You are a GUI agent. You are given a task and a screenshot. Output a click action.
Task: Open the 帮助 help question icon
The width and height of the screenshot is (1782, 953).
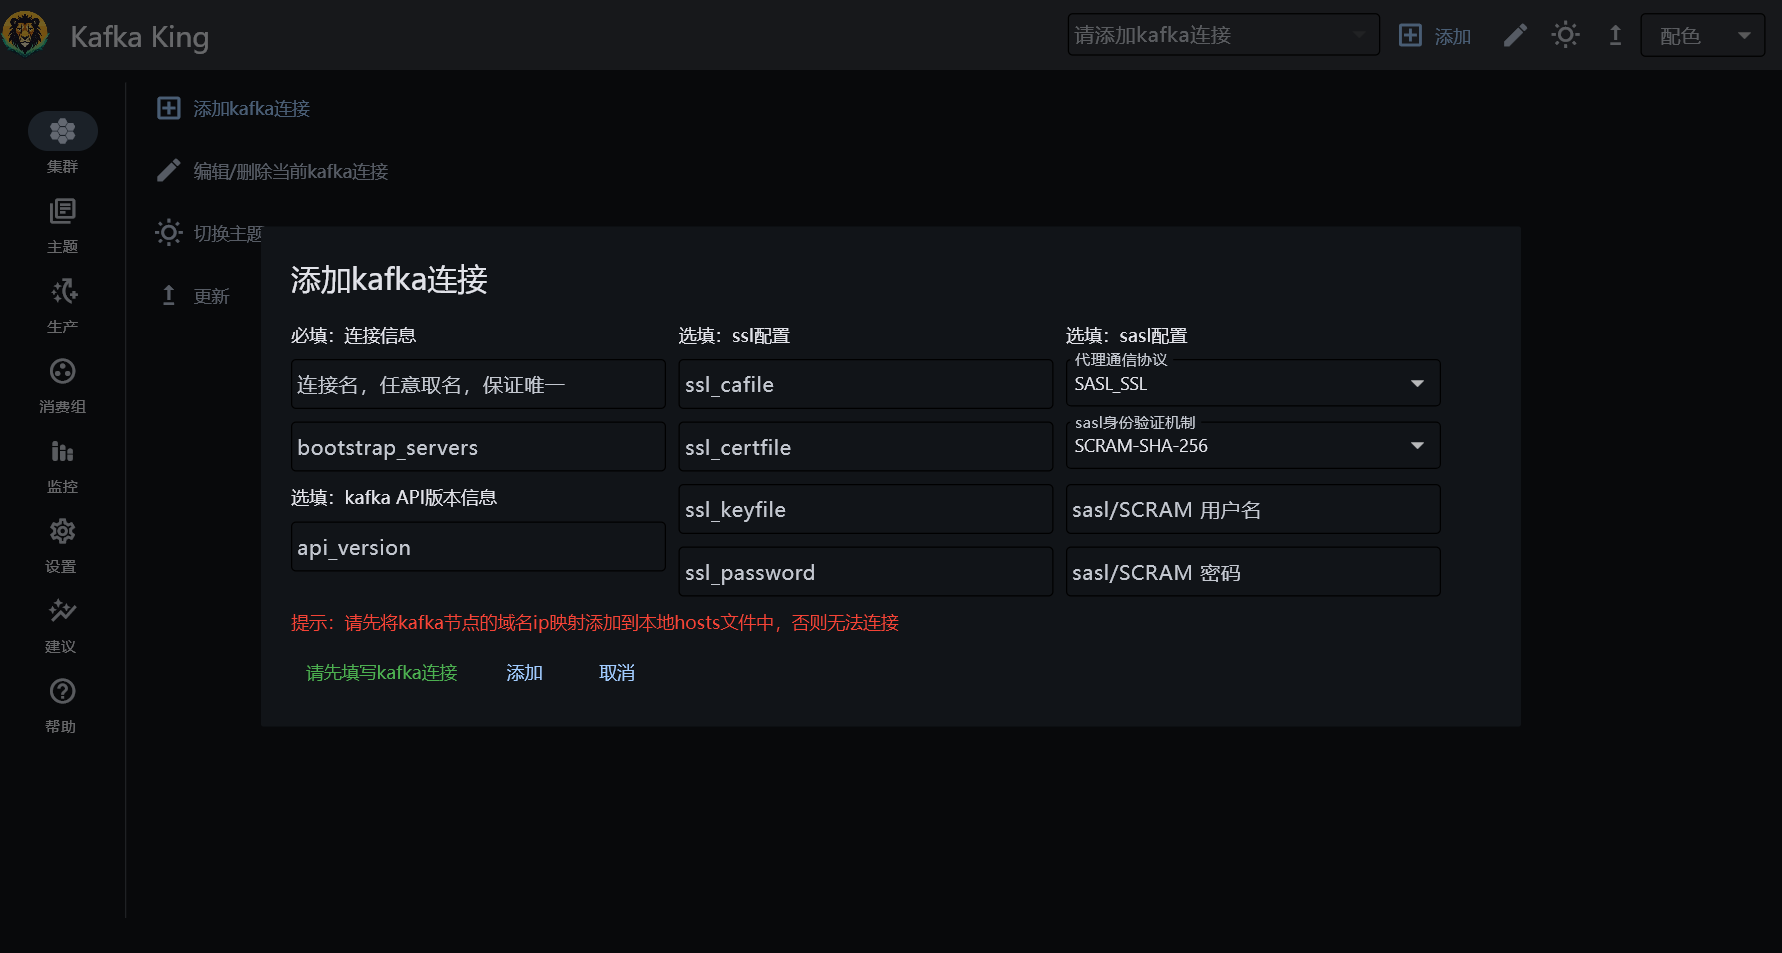point(62,691)
